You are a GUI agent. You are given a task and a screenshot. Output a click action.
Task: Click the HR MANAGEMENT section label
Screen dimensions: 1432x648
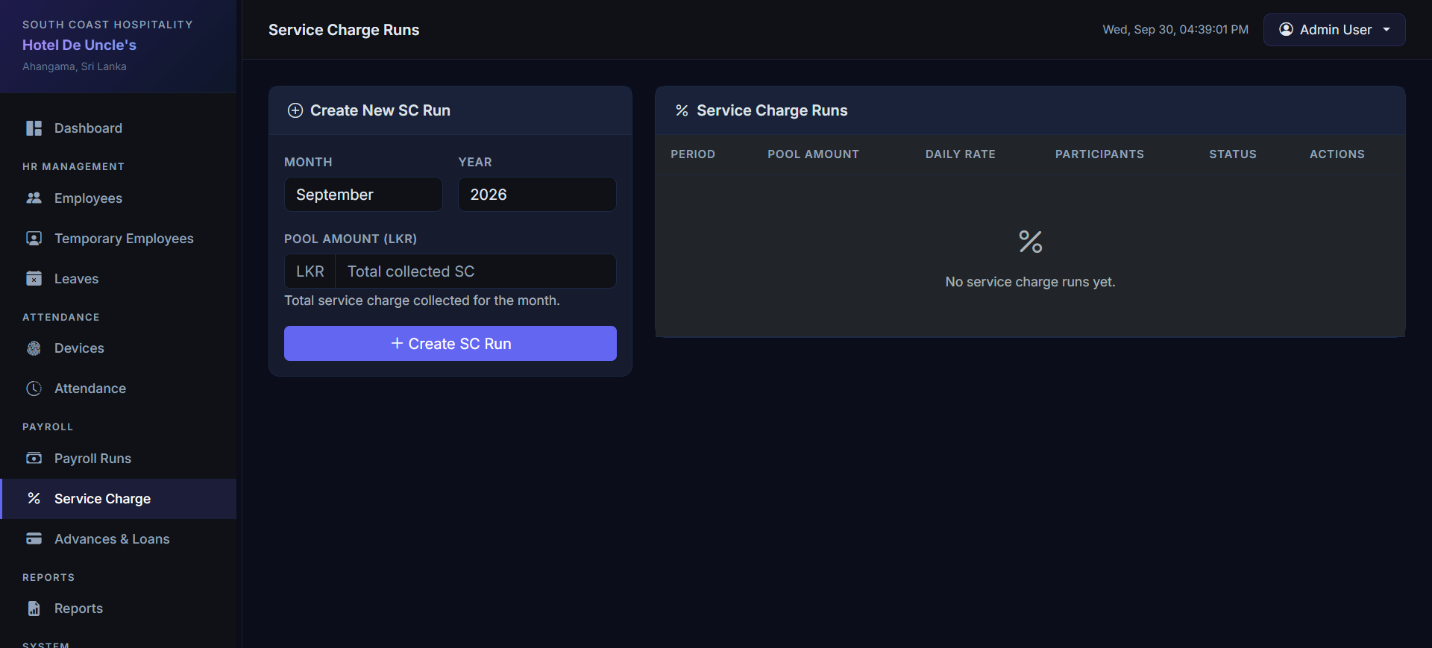(x=74, y=167)
